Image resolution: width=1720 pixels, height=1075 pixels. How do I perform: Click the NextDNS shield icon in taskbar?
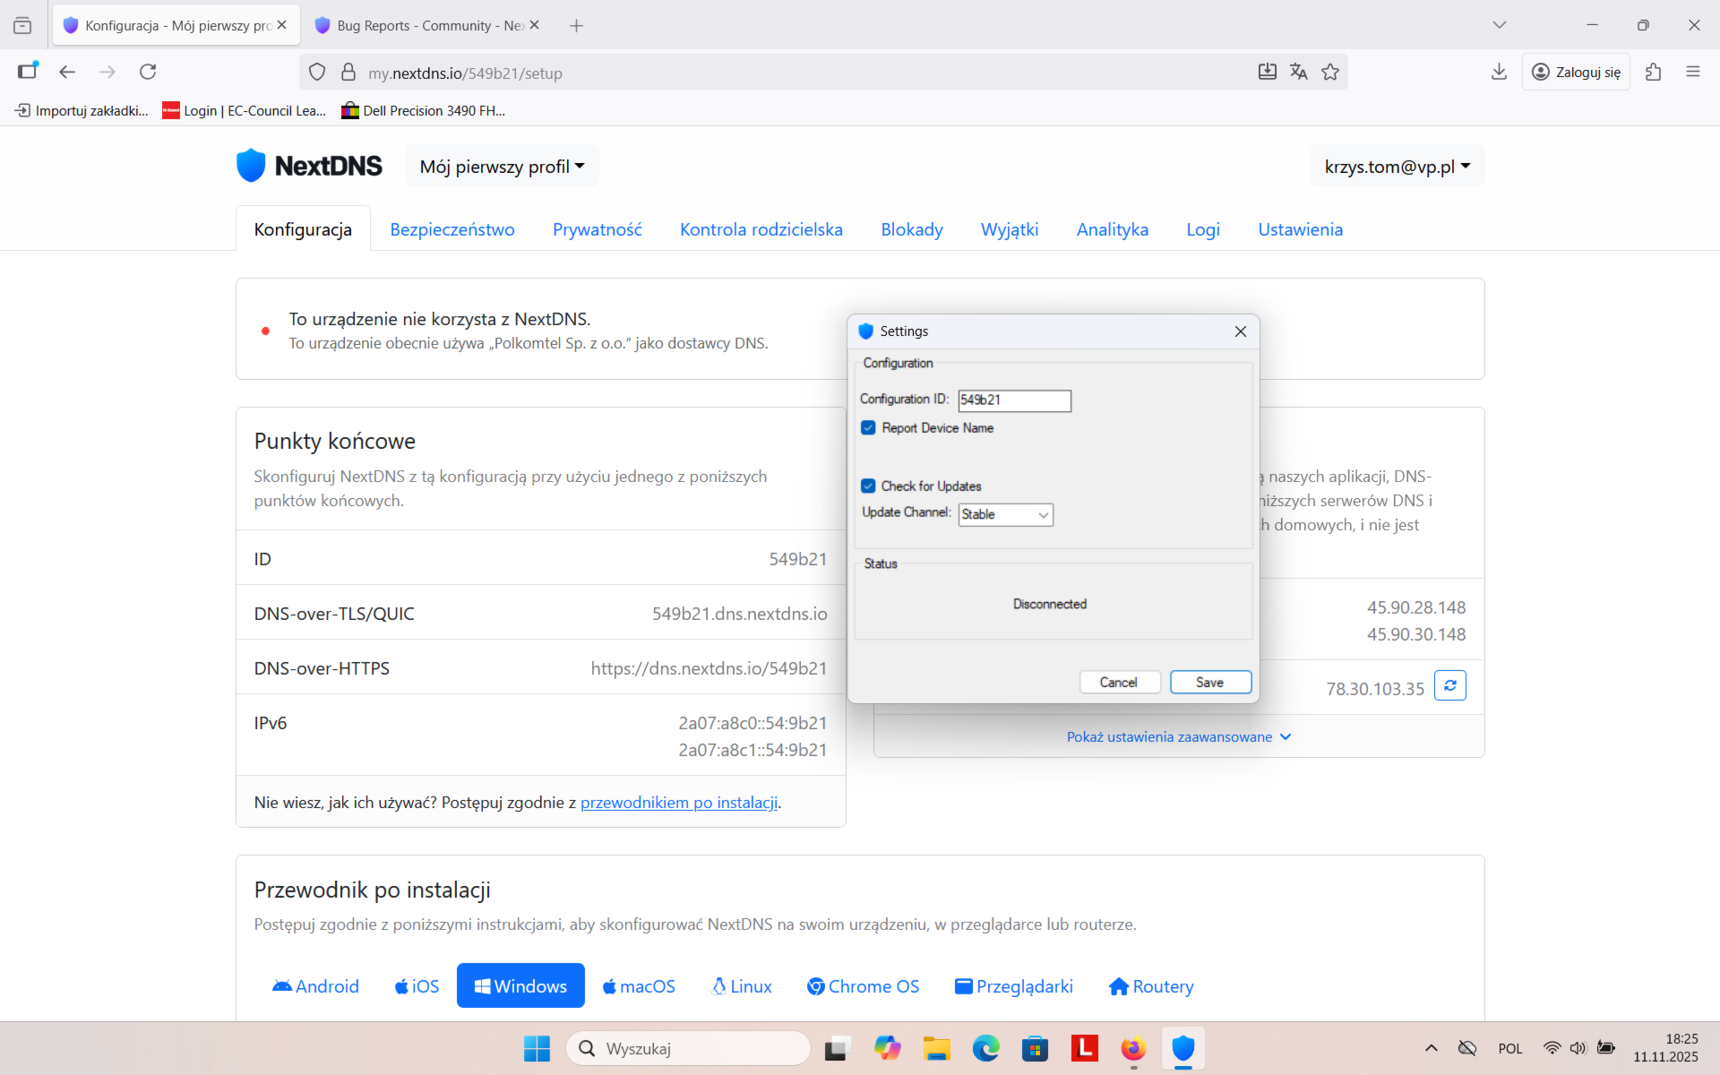pos(1182,1048)
